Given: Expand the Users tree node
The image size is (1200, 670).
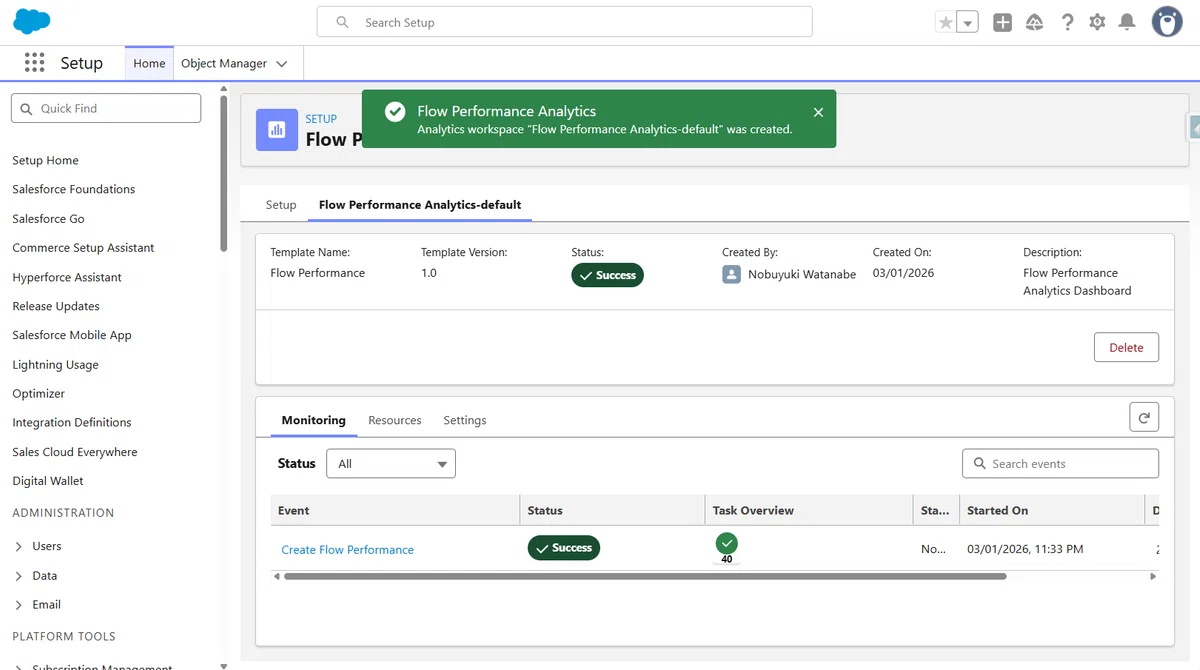Looking at the screenshot, I should tap(19, 546).
